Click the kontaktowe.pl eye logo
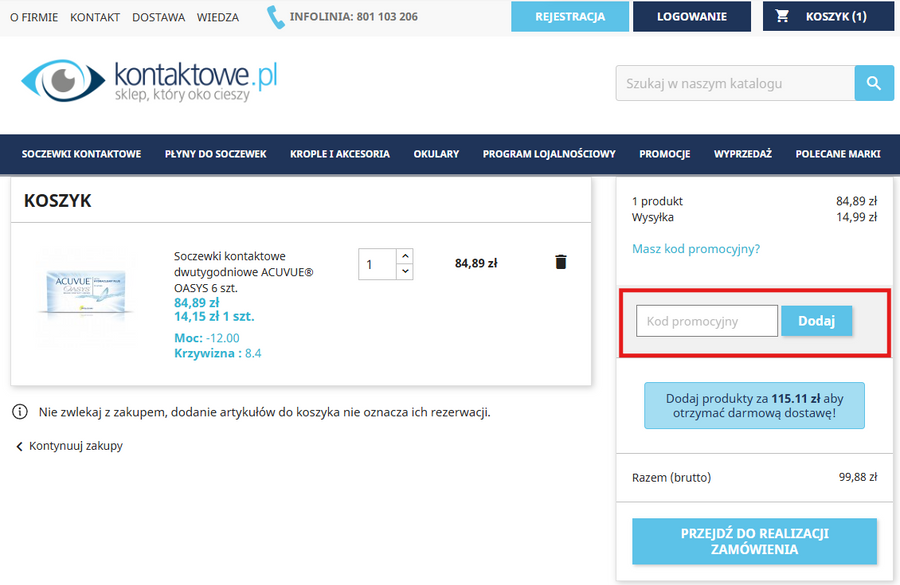This screenshot has height=585, width=900. pos(148,81)
